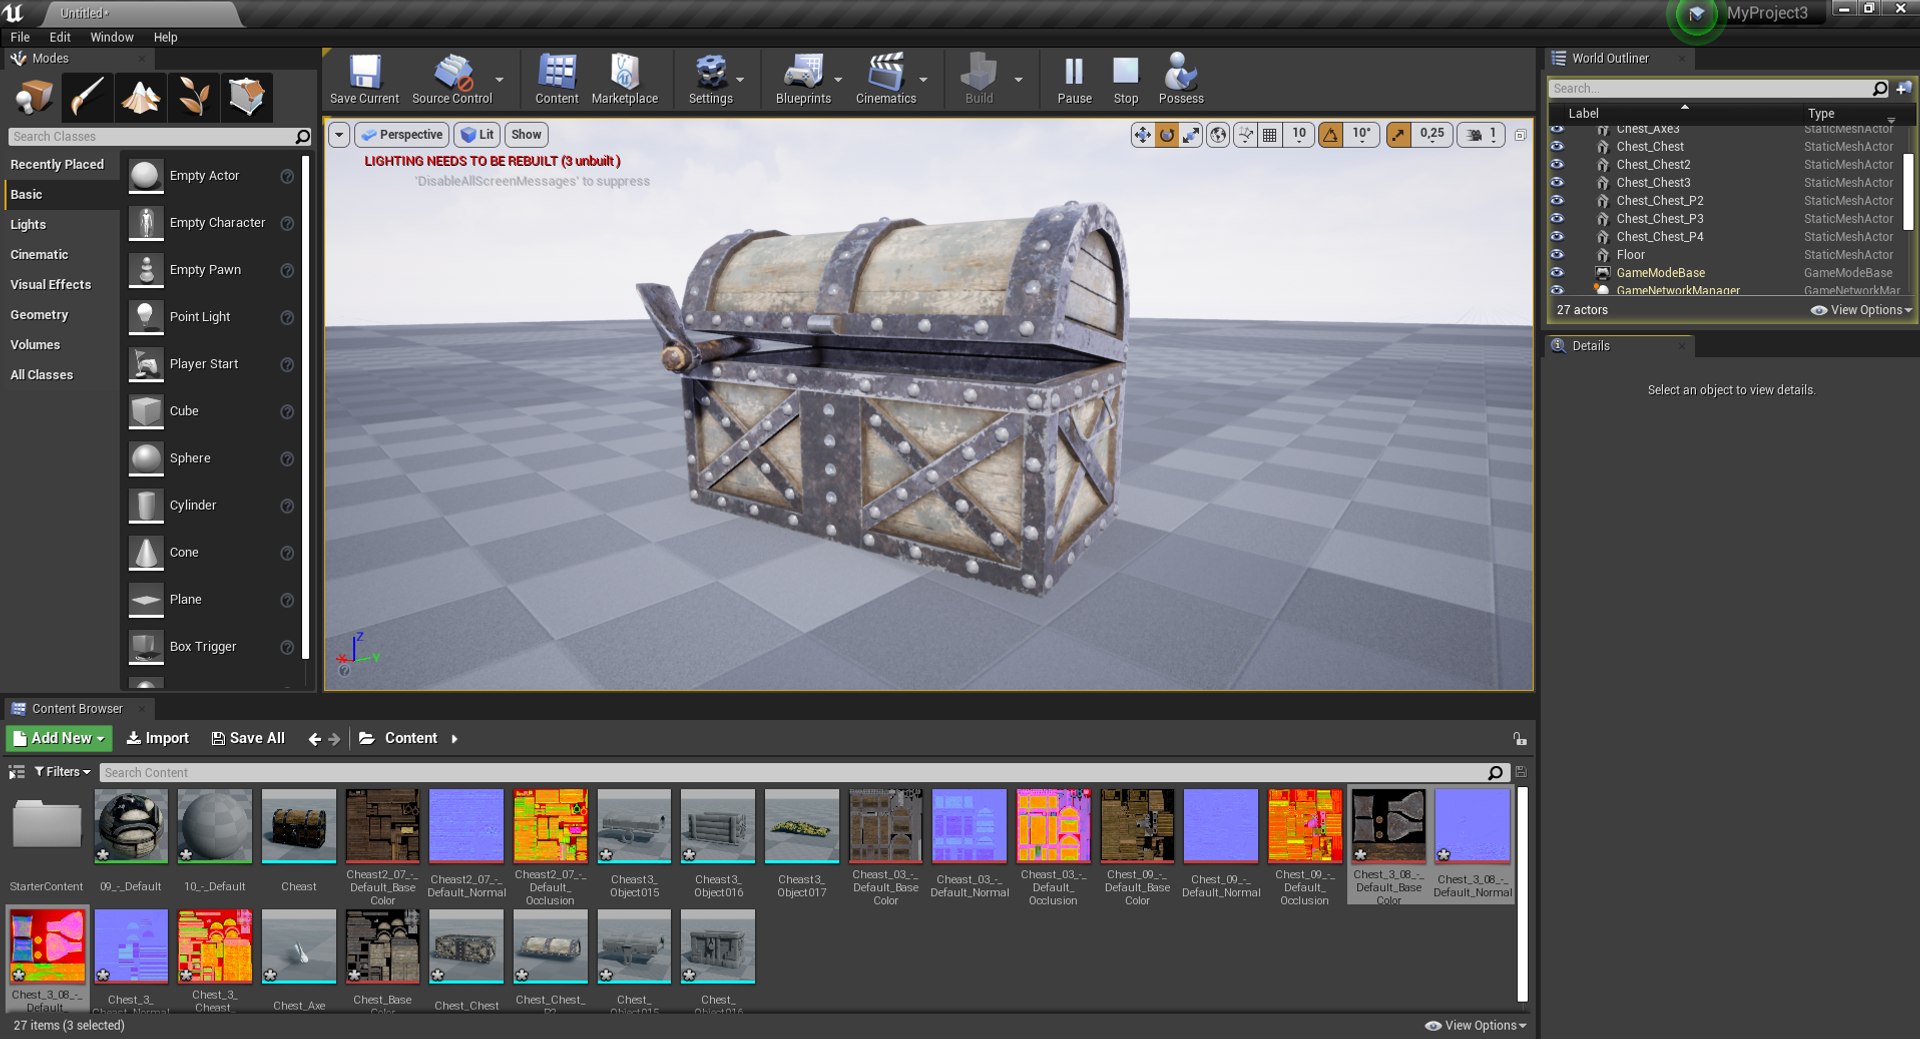Select the Lights category tab
Viewport: 1920px width, 1039px height.
[x=28, y=224]
